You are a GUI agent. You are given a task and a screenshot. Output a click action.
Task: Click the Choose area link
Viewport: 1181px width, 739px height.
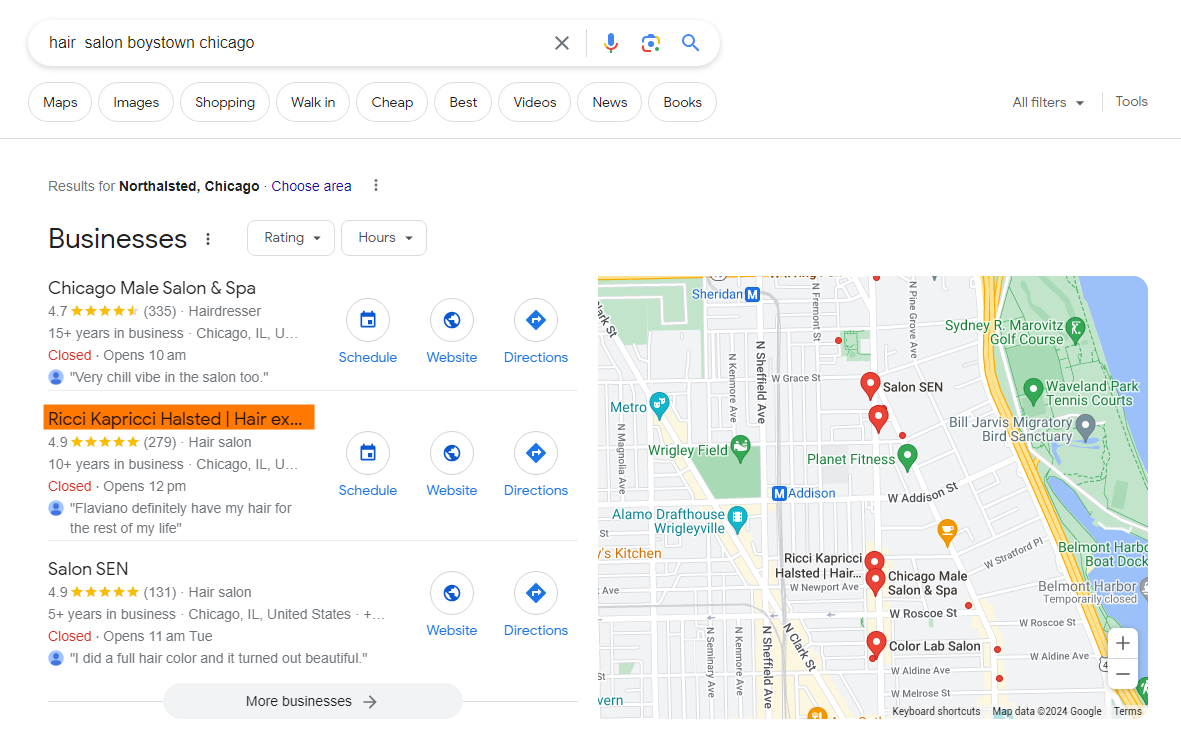(311, 186)
